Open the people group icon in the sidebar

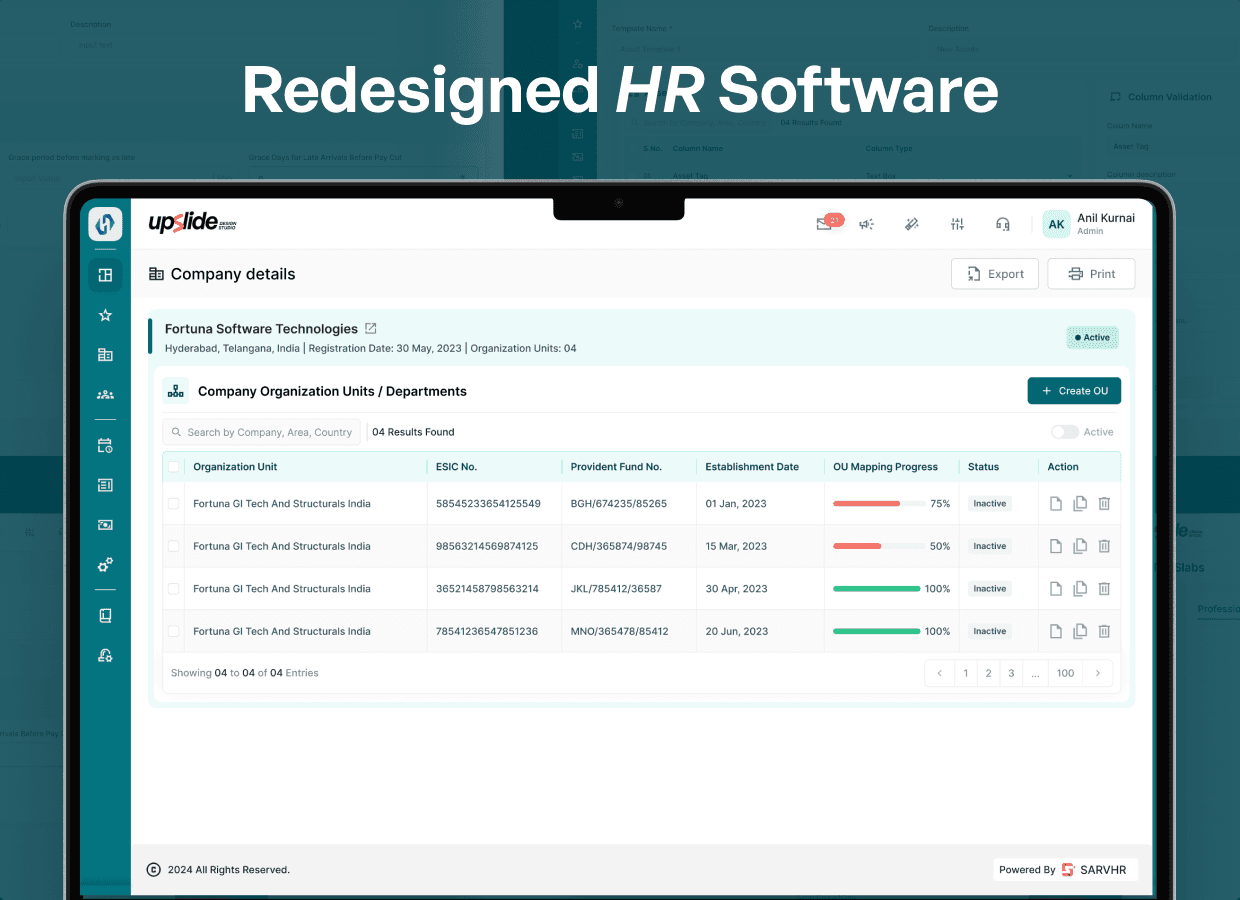pos(105,395)
